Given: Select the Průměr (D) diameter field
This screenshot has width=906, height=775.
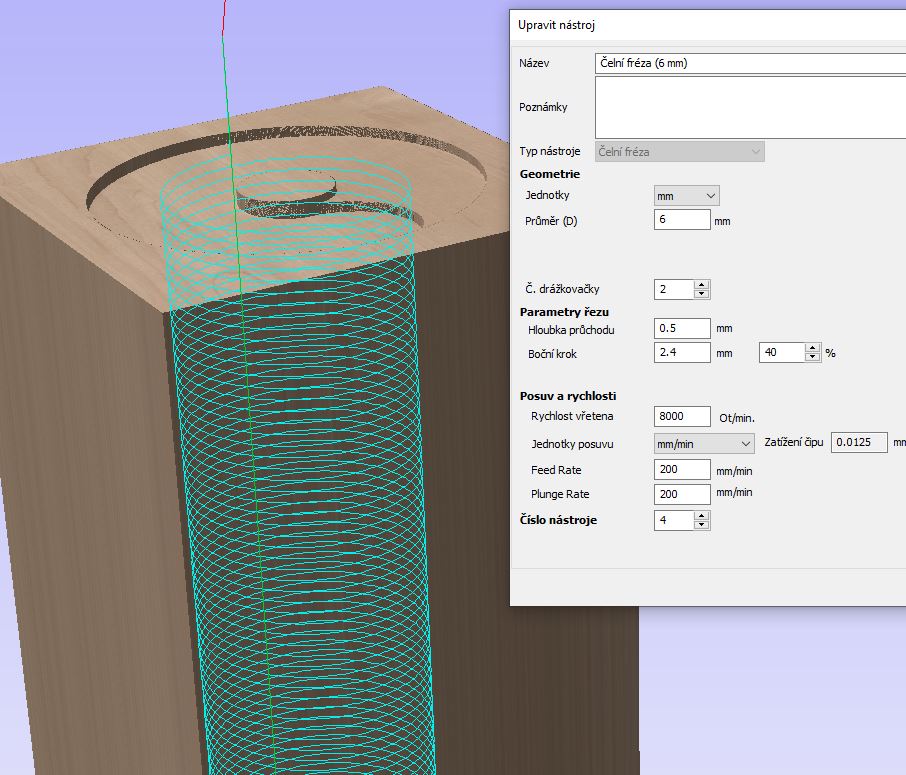Looking at the screenshot, I should pos(682,220).
